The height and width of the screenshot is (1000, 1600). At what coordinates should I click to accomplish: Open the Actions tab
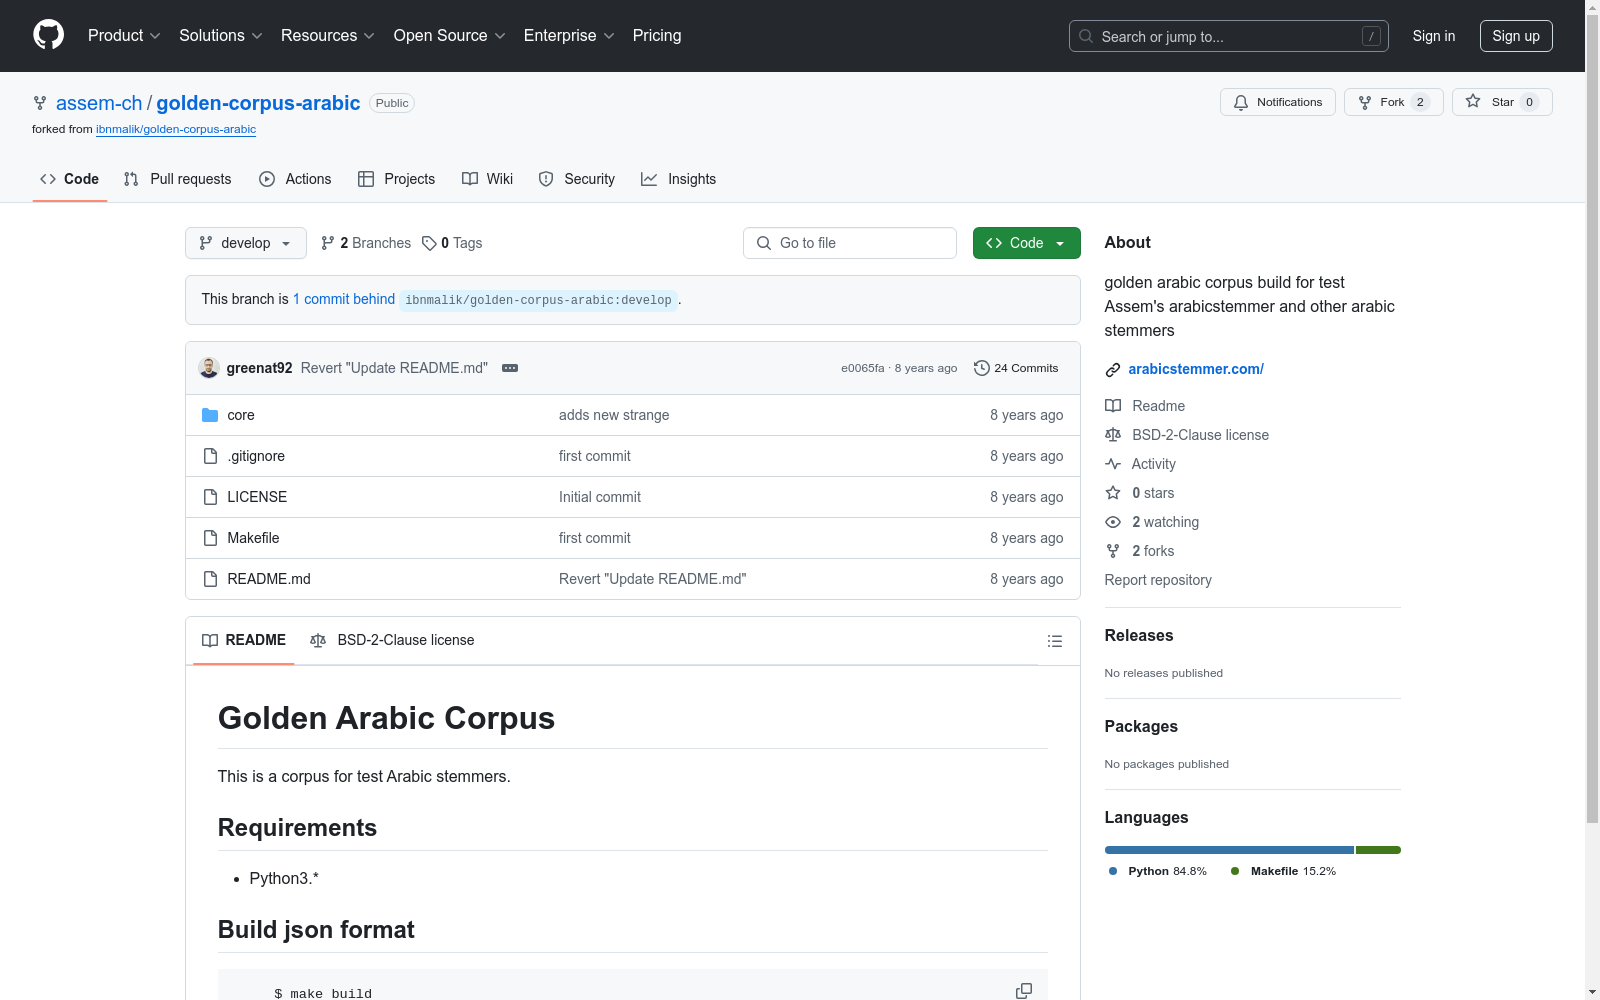(295, 179)
